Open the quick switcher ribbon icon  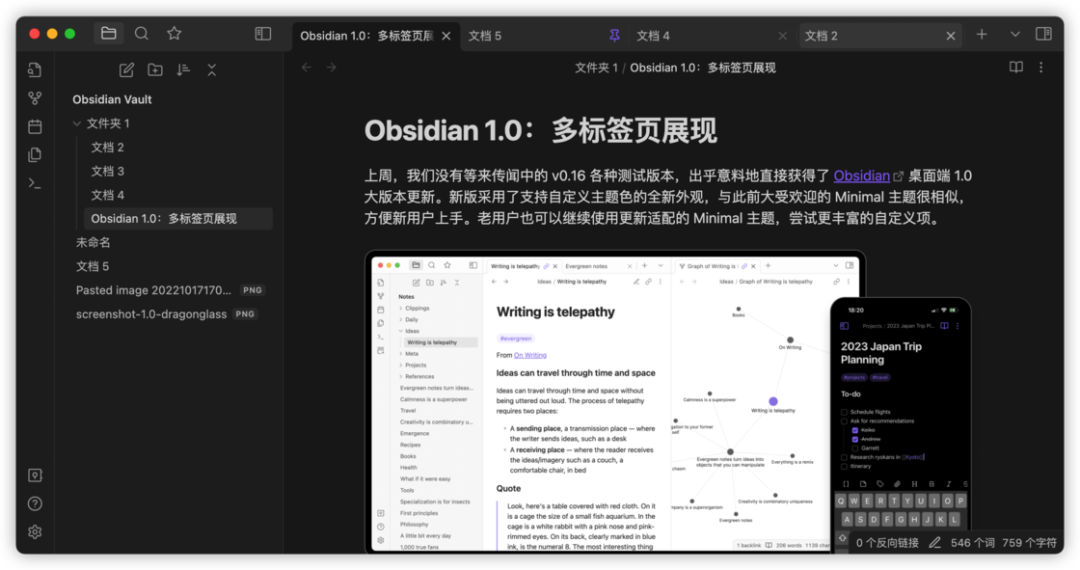tap(34, 70)
